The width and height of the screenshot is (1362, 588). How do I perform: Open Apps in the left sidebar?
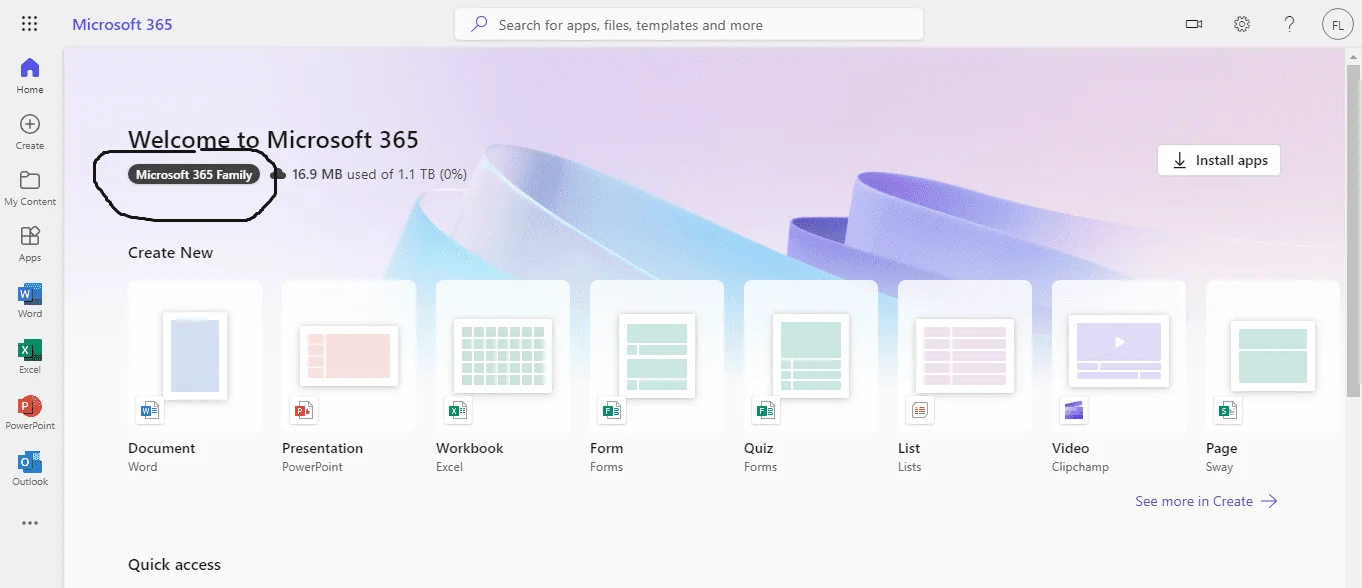30,244
